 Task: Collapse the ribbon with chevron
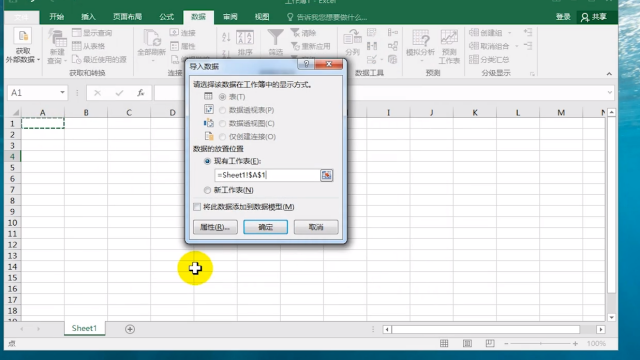coord(609,74)
